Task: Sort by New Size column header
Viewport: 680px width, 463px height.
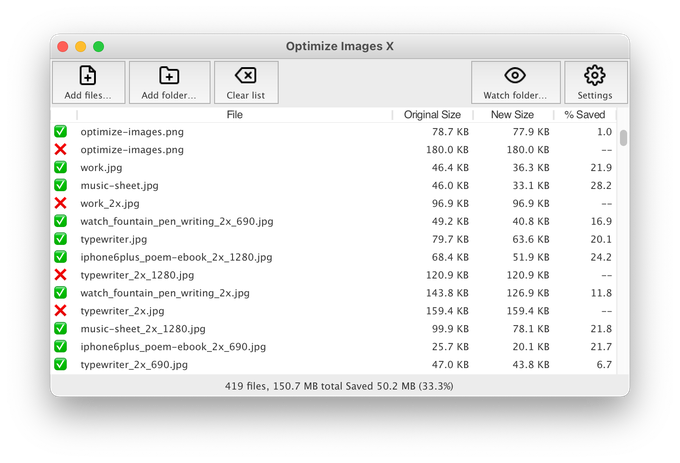Action: [x=515, y=115]
